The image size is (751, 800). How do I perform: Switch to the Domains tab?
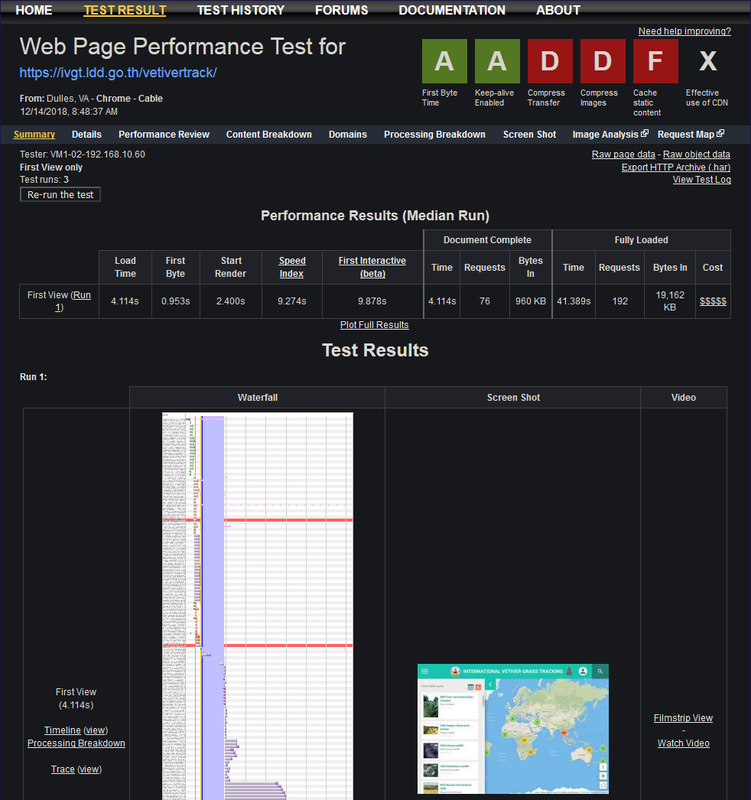pyautogui.click(x=347, y=134)
